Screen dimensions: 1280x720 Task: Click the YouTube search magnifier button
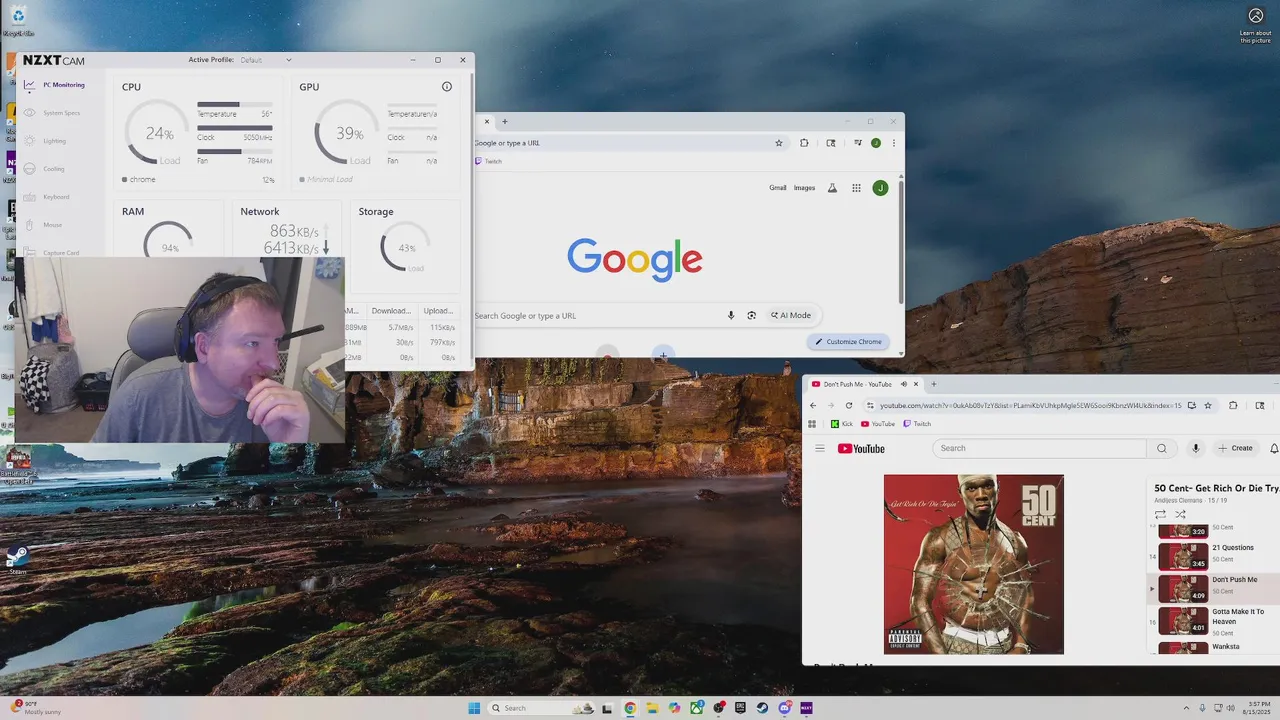pyautogui.click(x=1162, y=448)
